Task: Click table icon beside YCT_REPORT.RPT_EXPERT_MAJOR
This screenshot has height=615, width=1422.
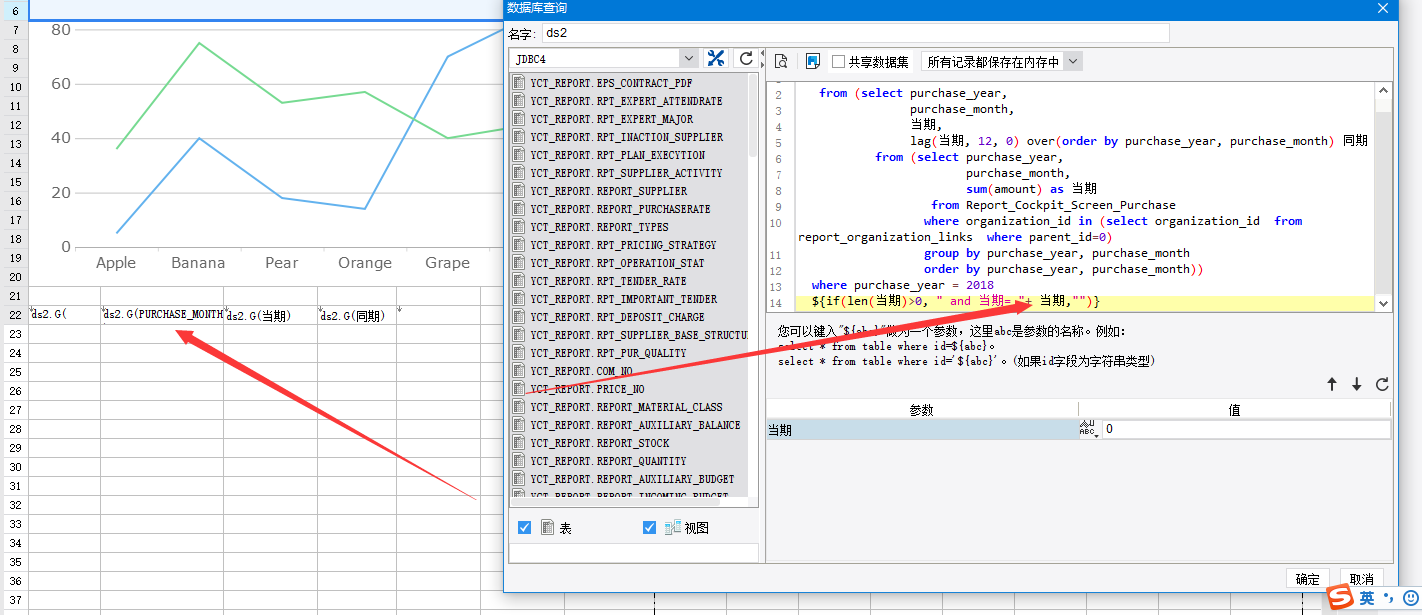Action: click(519, 119)
